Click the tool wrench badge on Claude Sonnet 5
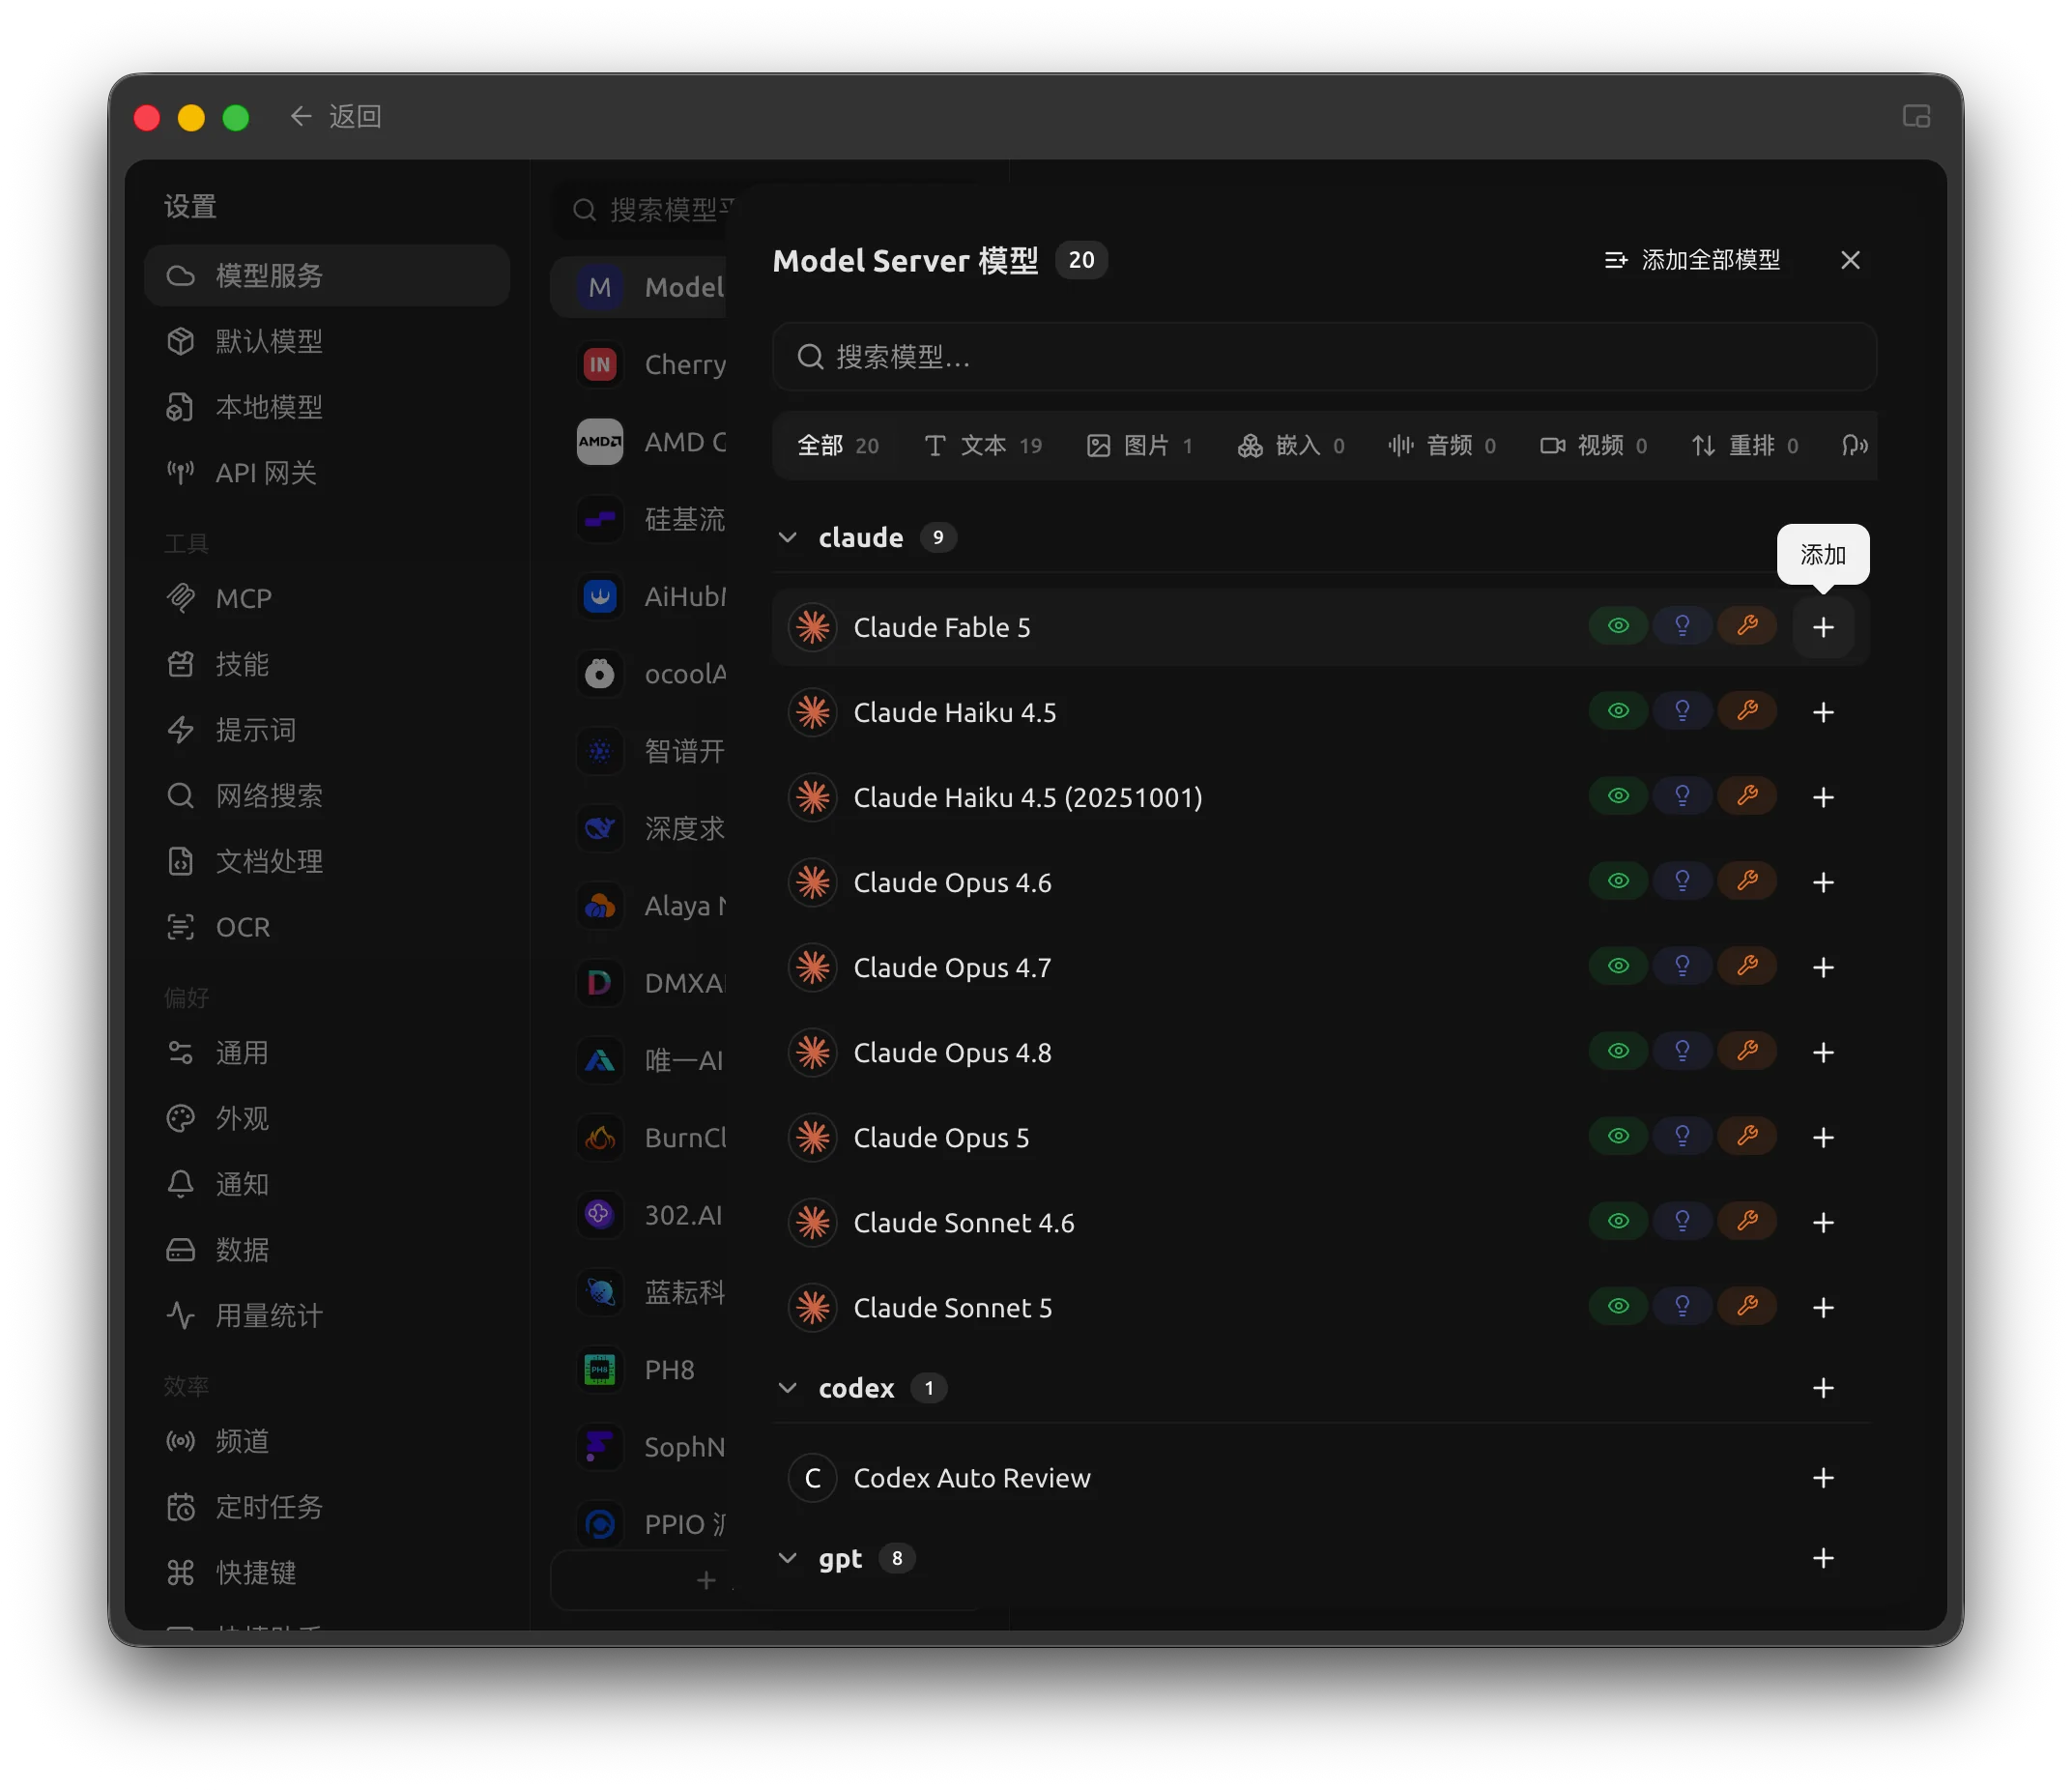 pyautogui.click(x=1747, y=1306)
